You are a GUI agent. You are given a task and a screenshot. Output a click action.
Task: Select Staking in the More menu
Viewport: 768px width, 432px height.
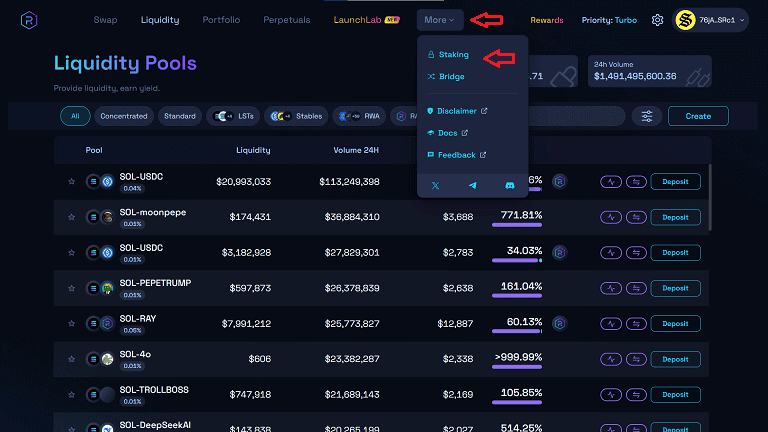448,54
